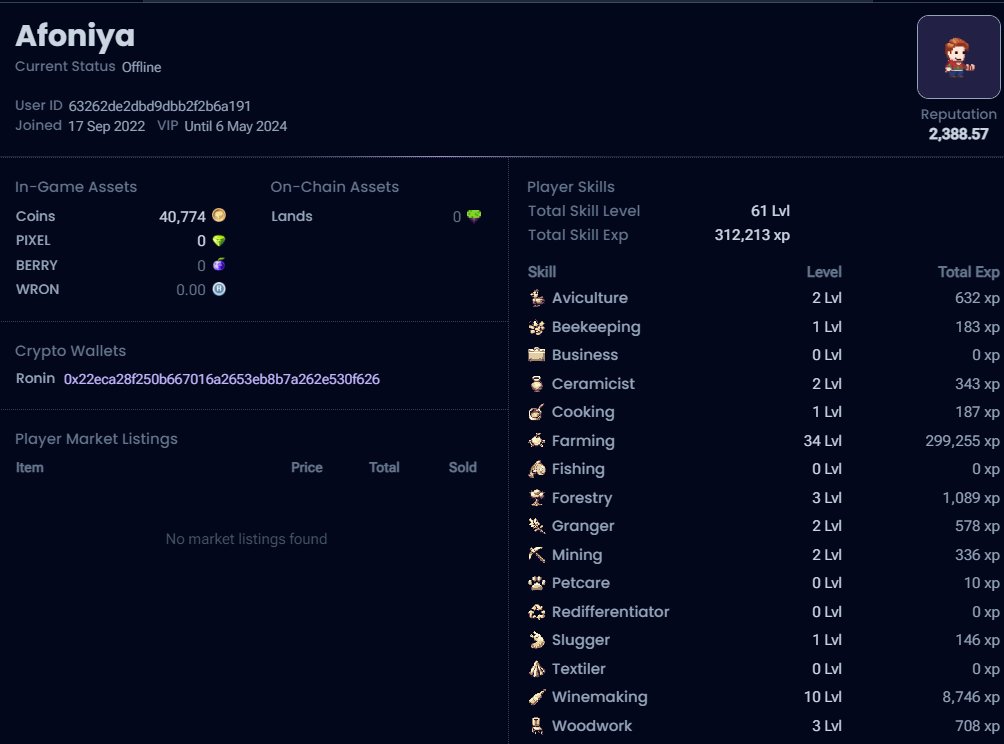This screenshot has width=1004, height=744.
Task: Click the Item column header
Action: click(29, 467)
